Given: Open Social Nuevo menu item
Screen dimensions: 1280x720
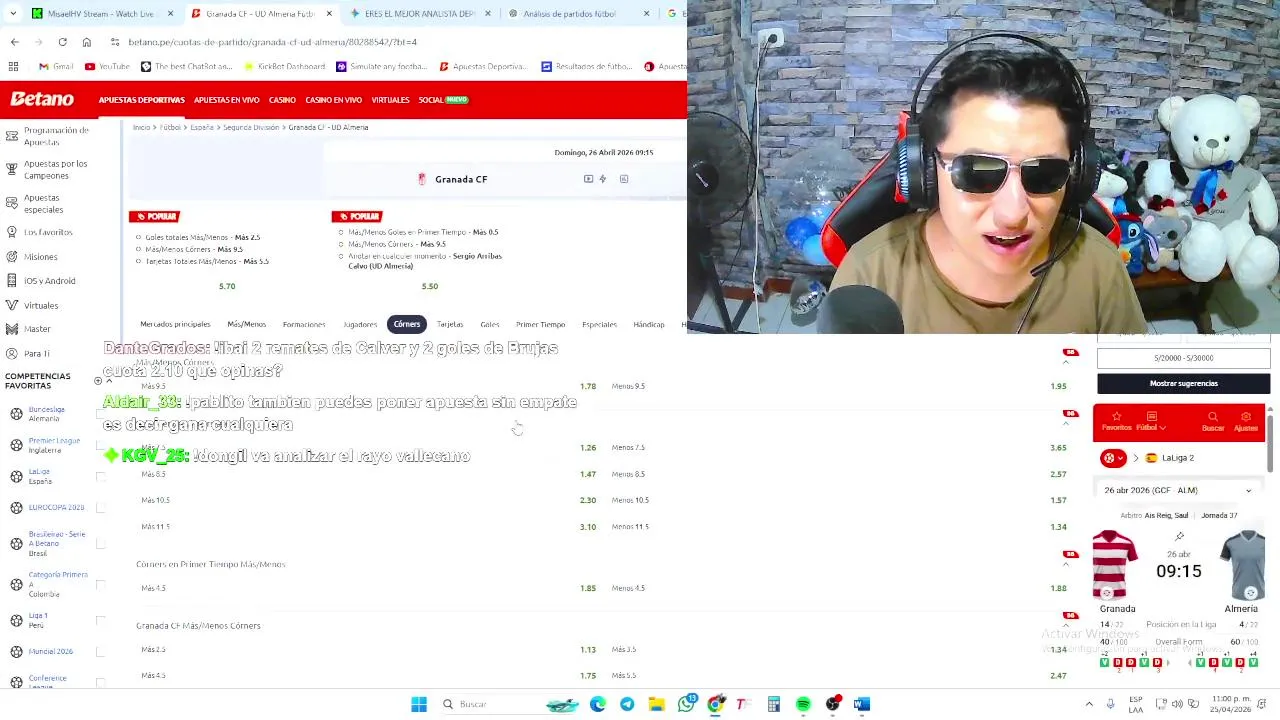Looking at the screenshot, I should click(443, 100).
